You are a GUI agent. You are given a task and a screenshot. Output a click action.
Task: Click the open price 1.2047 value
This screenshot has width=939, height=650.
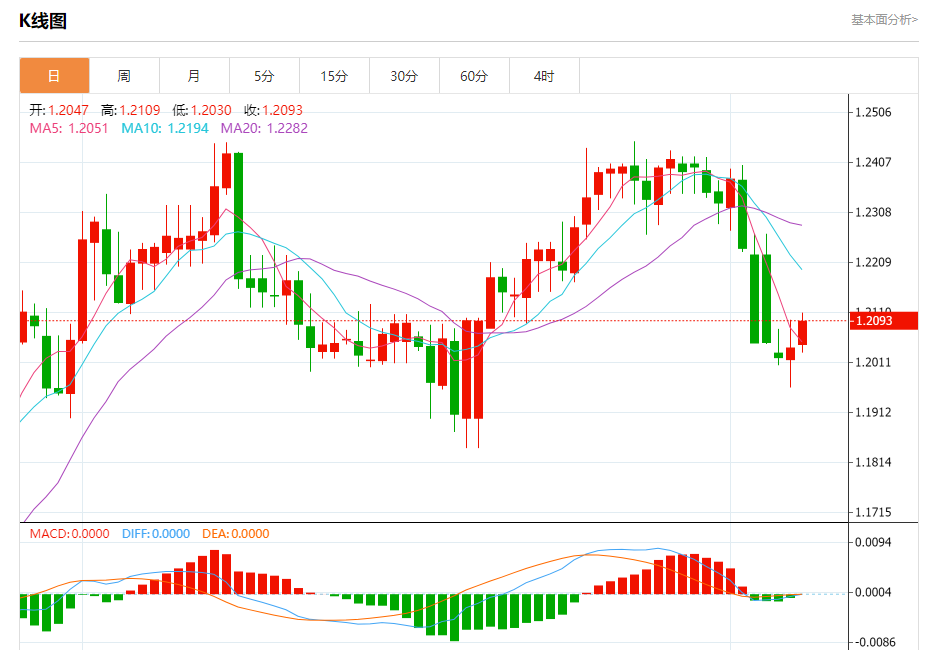68,110
